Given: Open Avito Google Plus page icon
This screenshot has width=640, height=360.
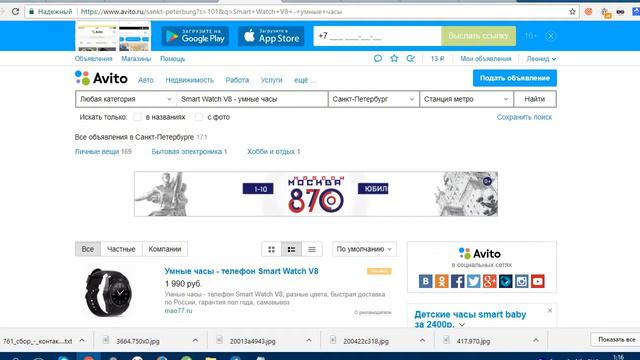Looking at the screenshot, I should tap(489, 281).
